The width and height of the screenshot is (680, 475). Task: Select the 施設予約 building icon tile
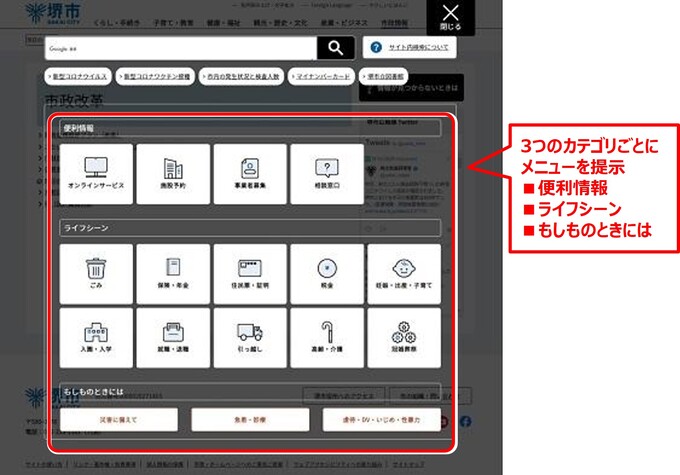(x=173, y=173)
